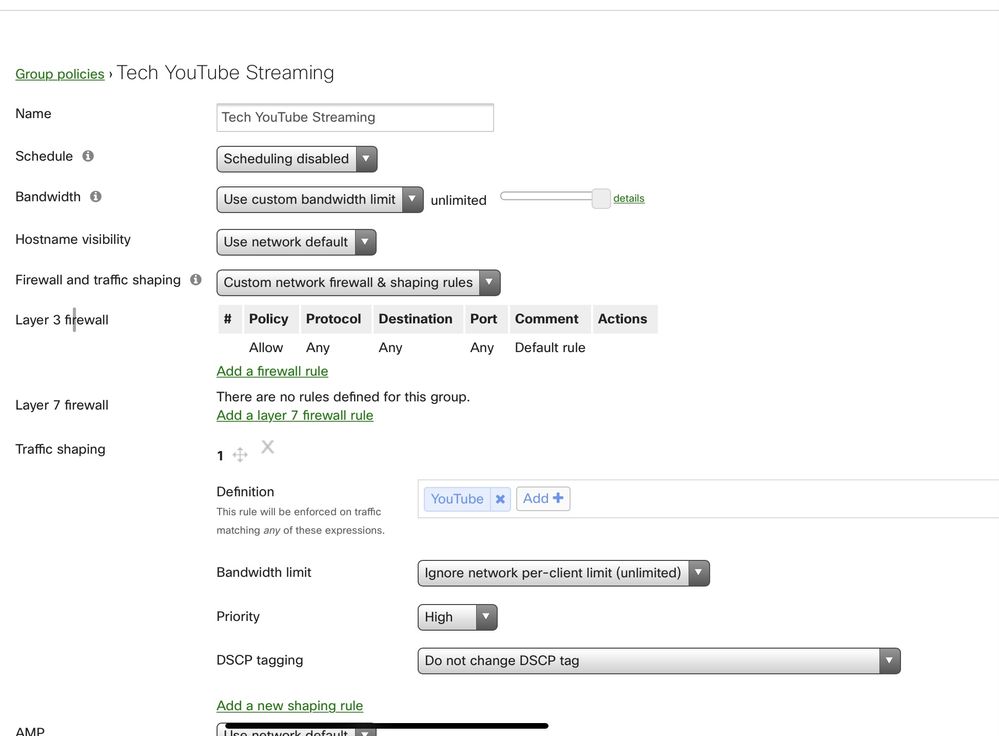
Task: Click the Bandwidth info icon
Action: click(x=96, y=197)
